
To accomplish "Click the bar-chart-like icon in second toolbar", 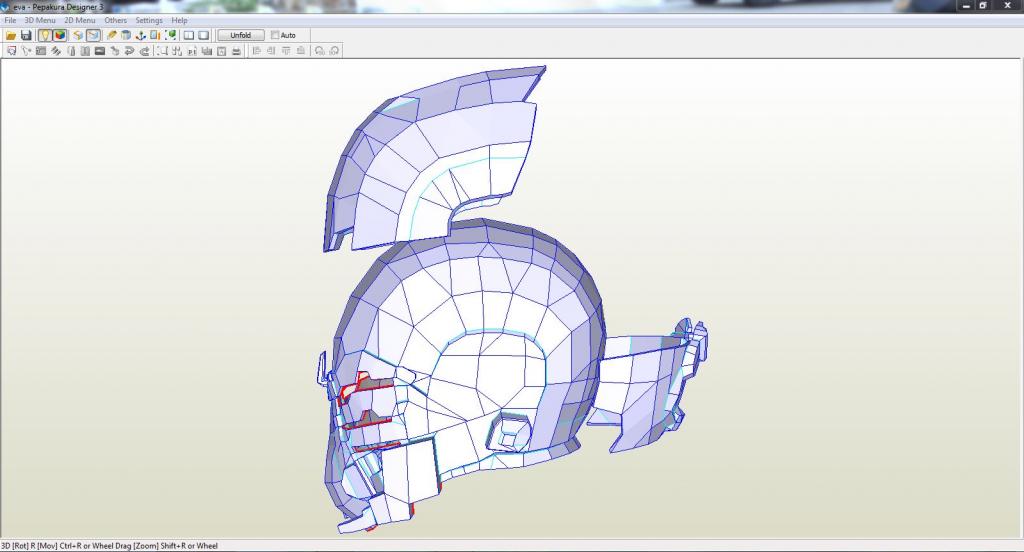I will click(x=206, y=50).
